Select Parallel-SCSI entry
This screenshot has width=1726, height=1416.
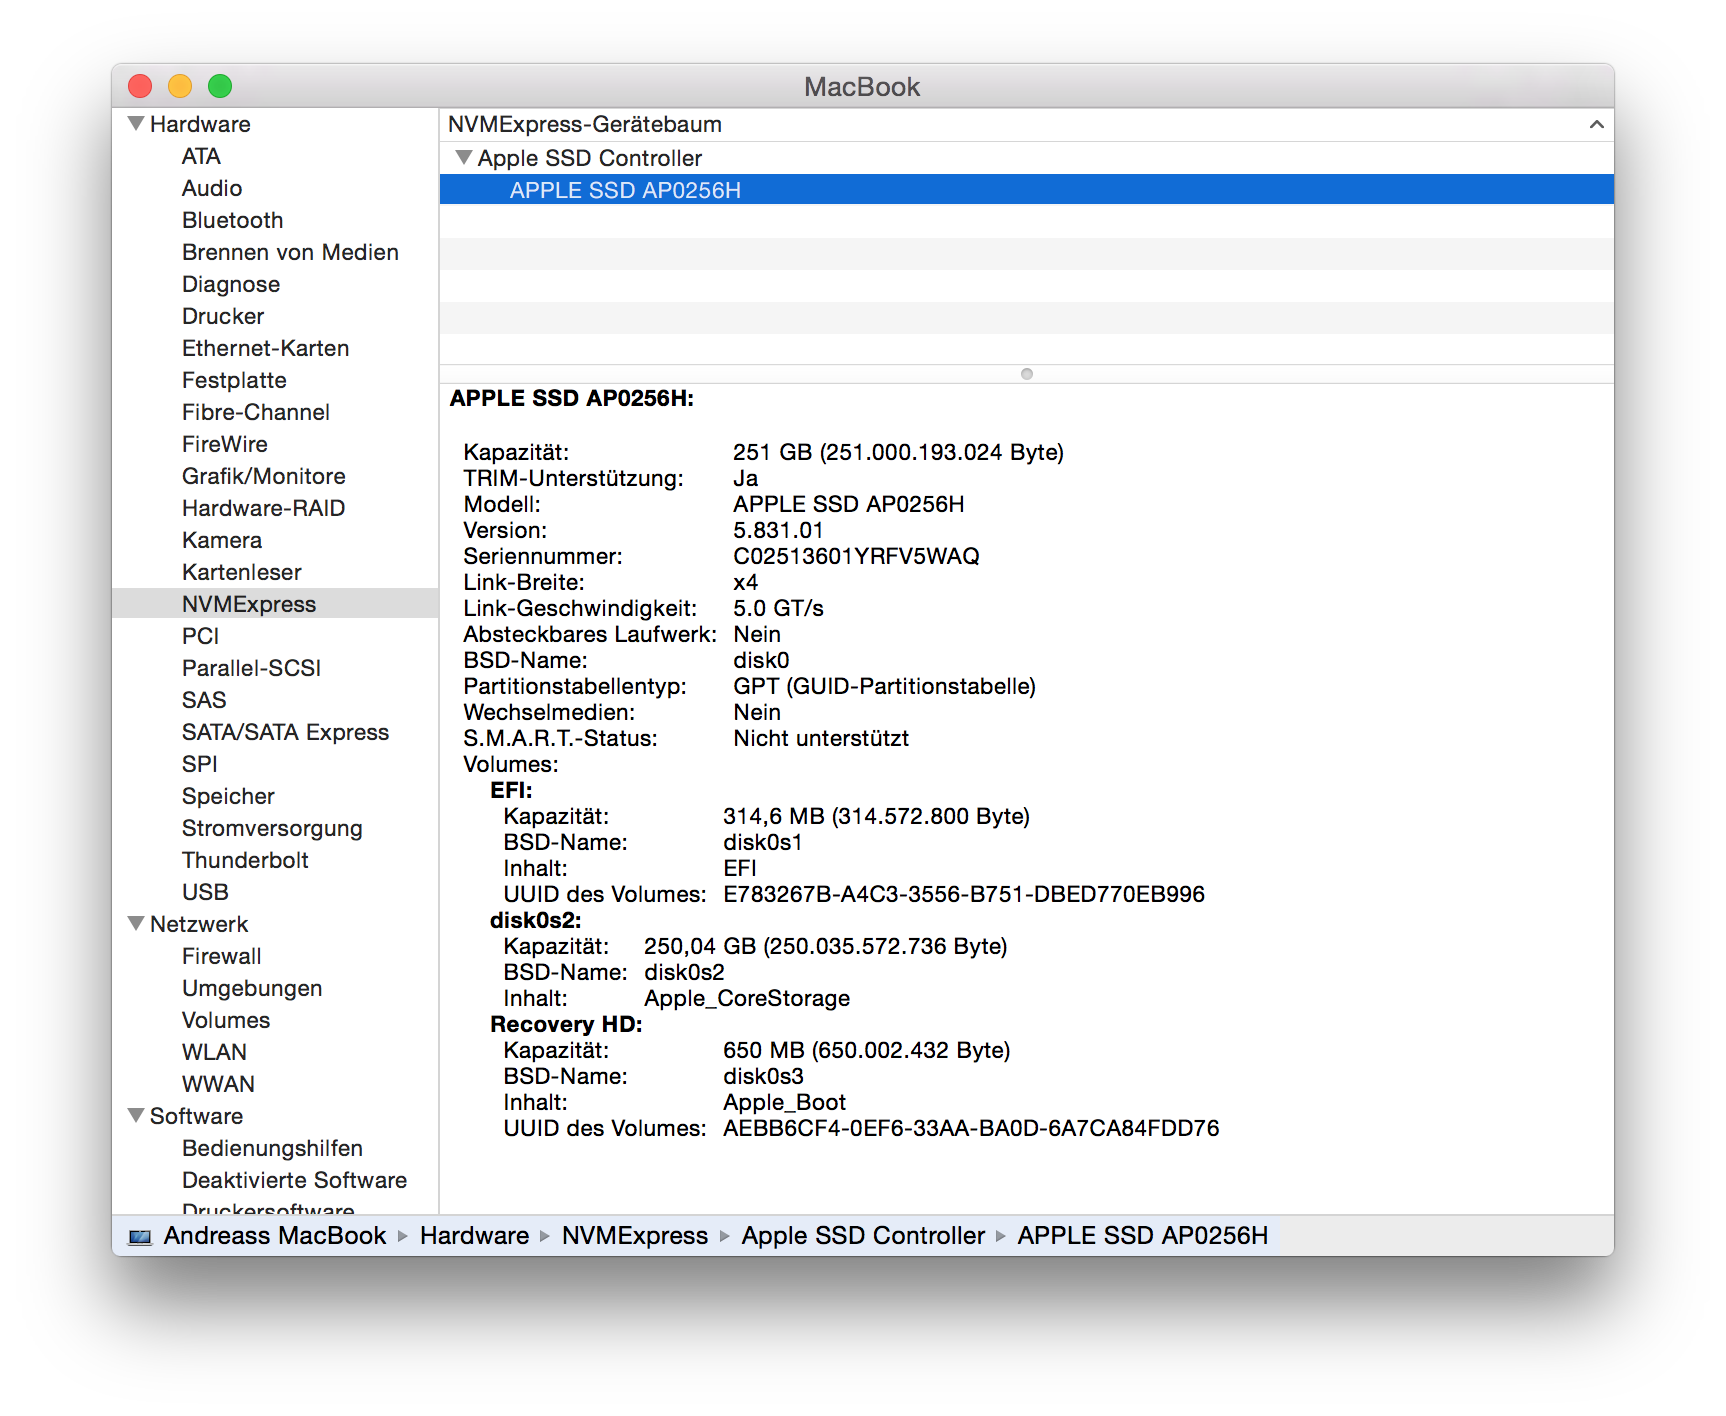click(x=251, y=668)
